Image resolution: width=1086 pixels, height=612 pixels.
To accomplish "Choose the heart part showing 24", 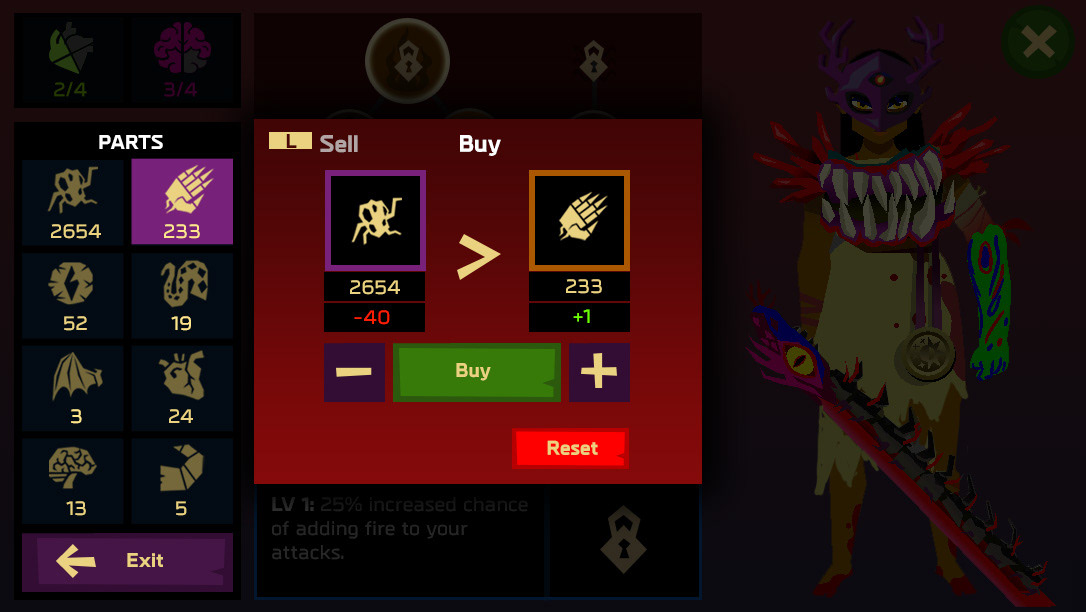I will [182, 388].
